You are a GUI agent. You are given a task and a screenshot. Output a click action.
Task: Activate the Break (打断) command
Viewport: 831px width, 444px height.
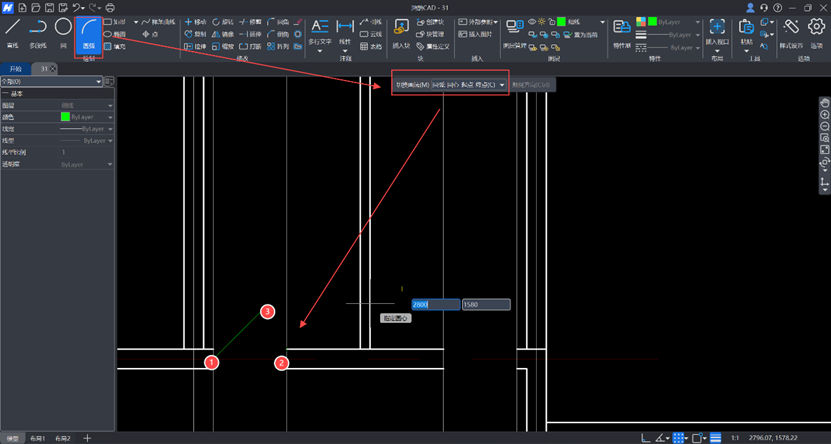250,47
